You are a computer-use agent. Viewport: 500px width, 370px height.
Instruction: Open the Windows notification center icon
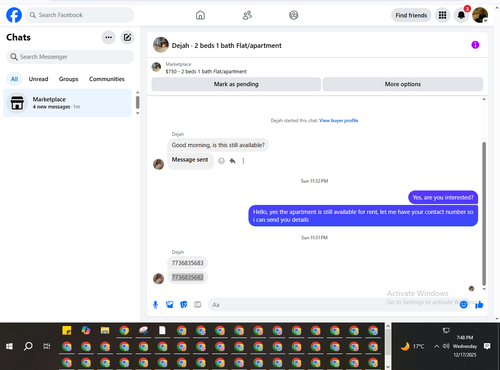pyautogui.click(x=487, y=346)
